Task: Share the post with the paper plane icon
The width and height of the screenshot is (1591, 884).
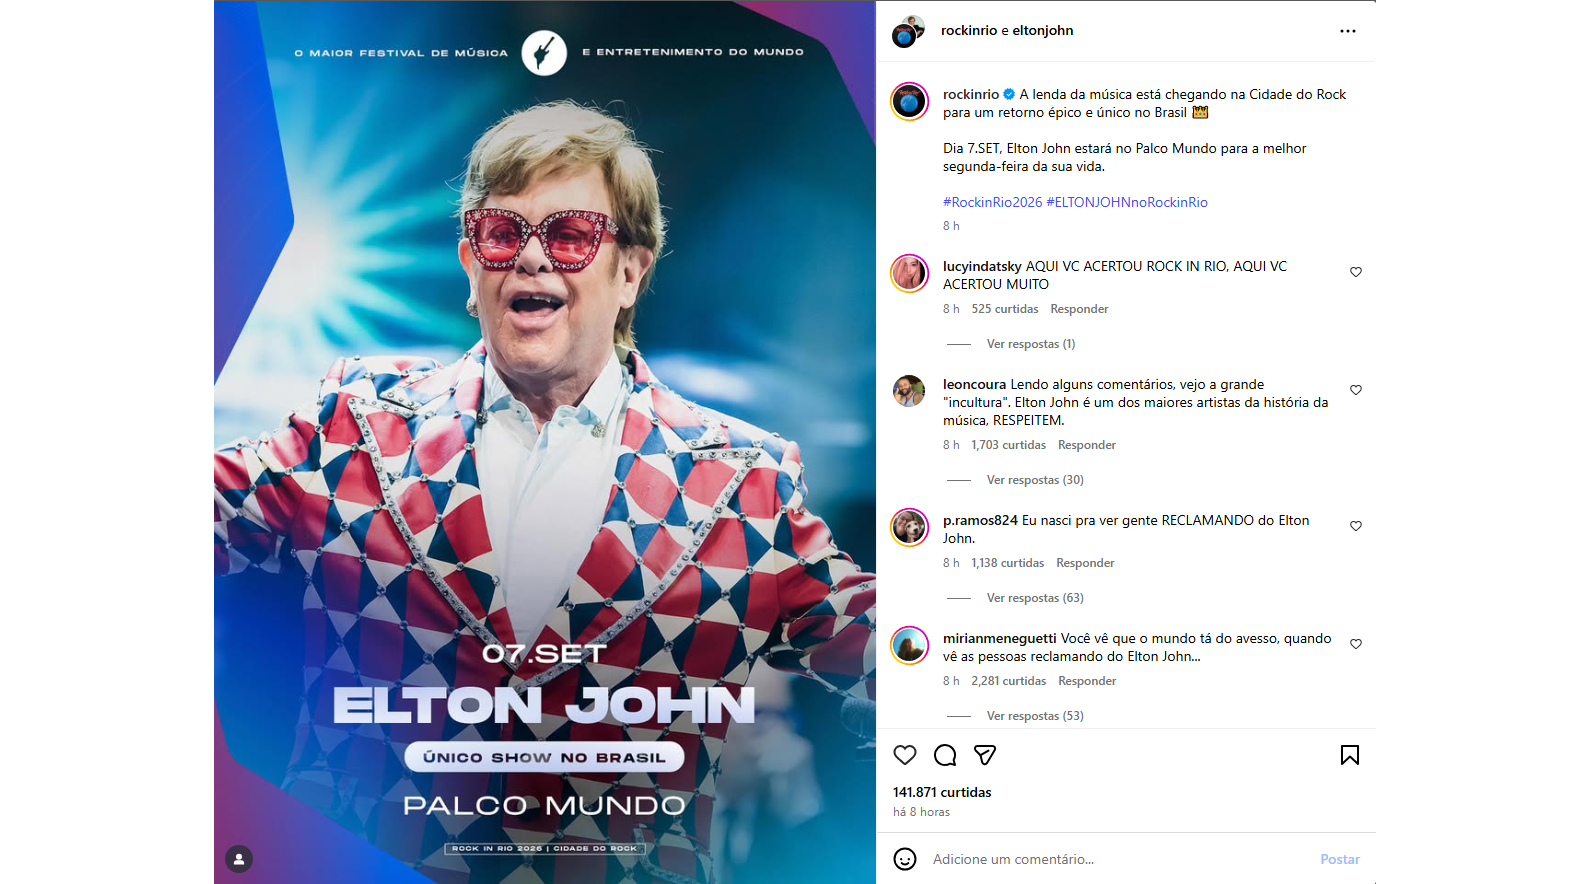Action: pyautogui.click(x=985, y=755)
